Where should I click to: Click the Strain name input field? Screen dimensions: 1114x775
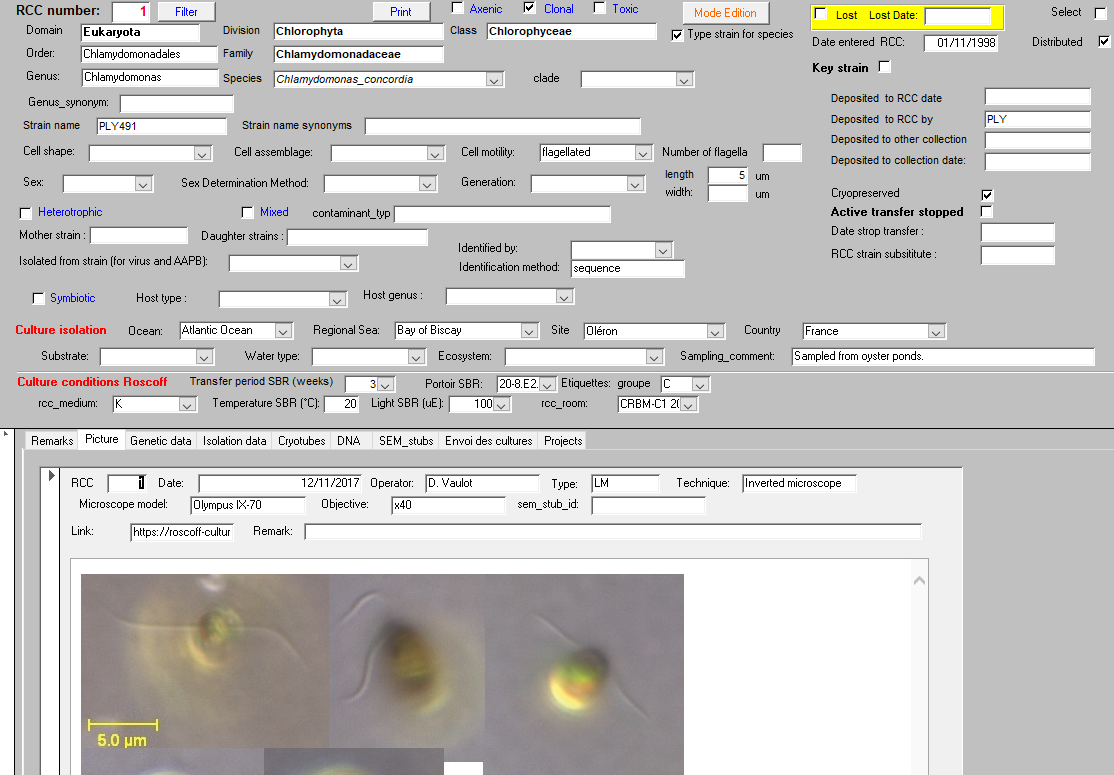click(x=161, y=126)
